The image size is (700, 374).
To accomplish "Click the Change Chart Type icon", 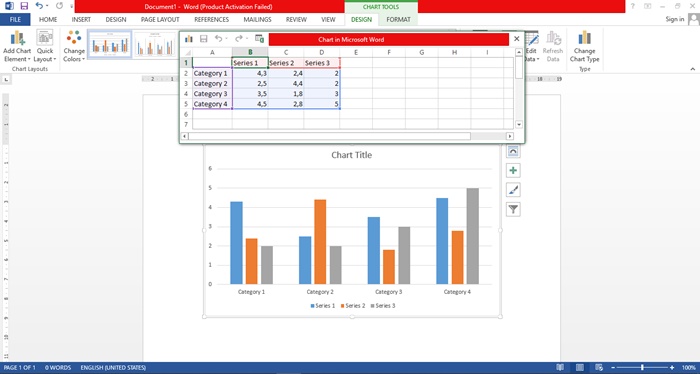I will coord(584,46).
